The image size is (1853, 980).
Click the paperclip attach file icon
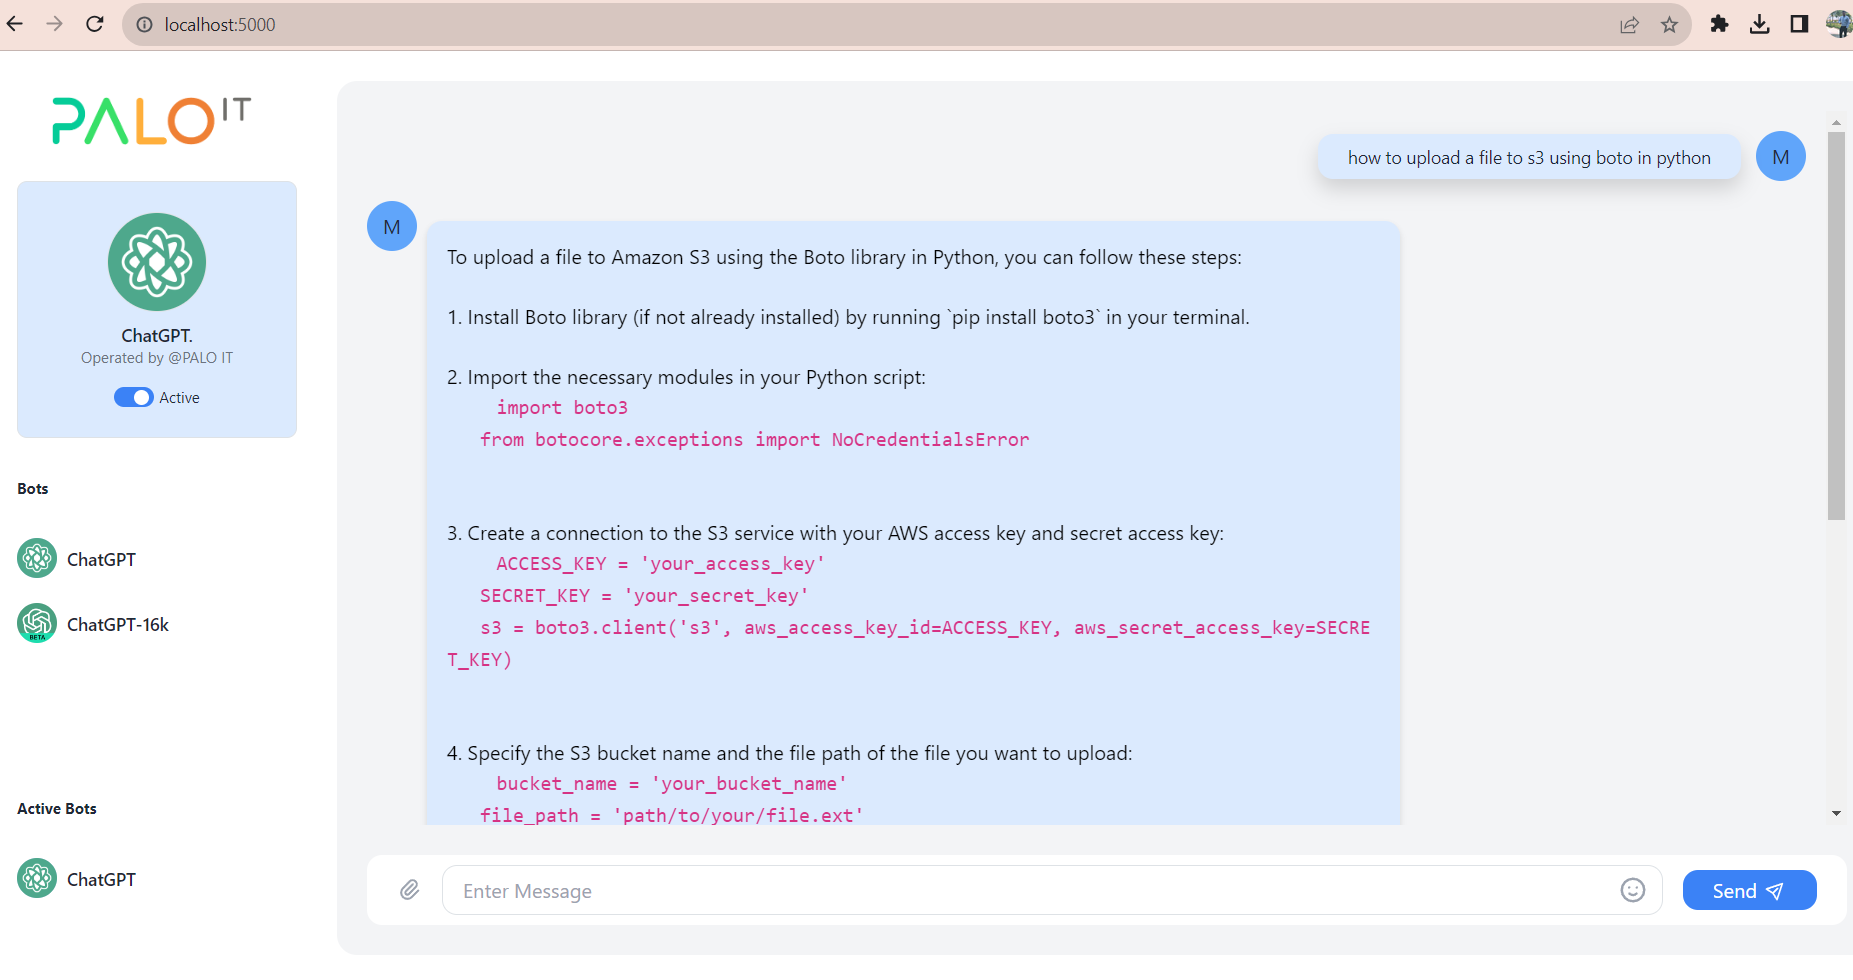(x=410, y=890)
